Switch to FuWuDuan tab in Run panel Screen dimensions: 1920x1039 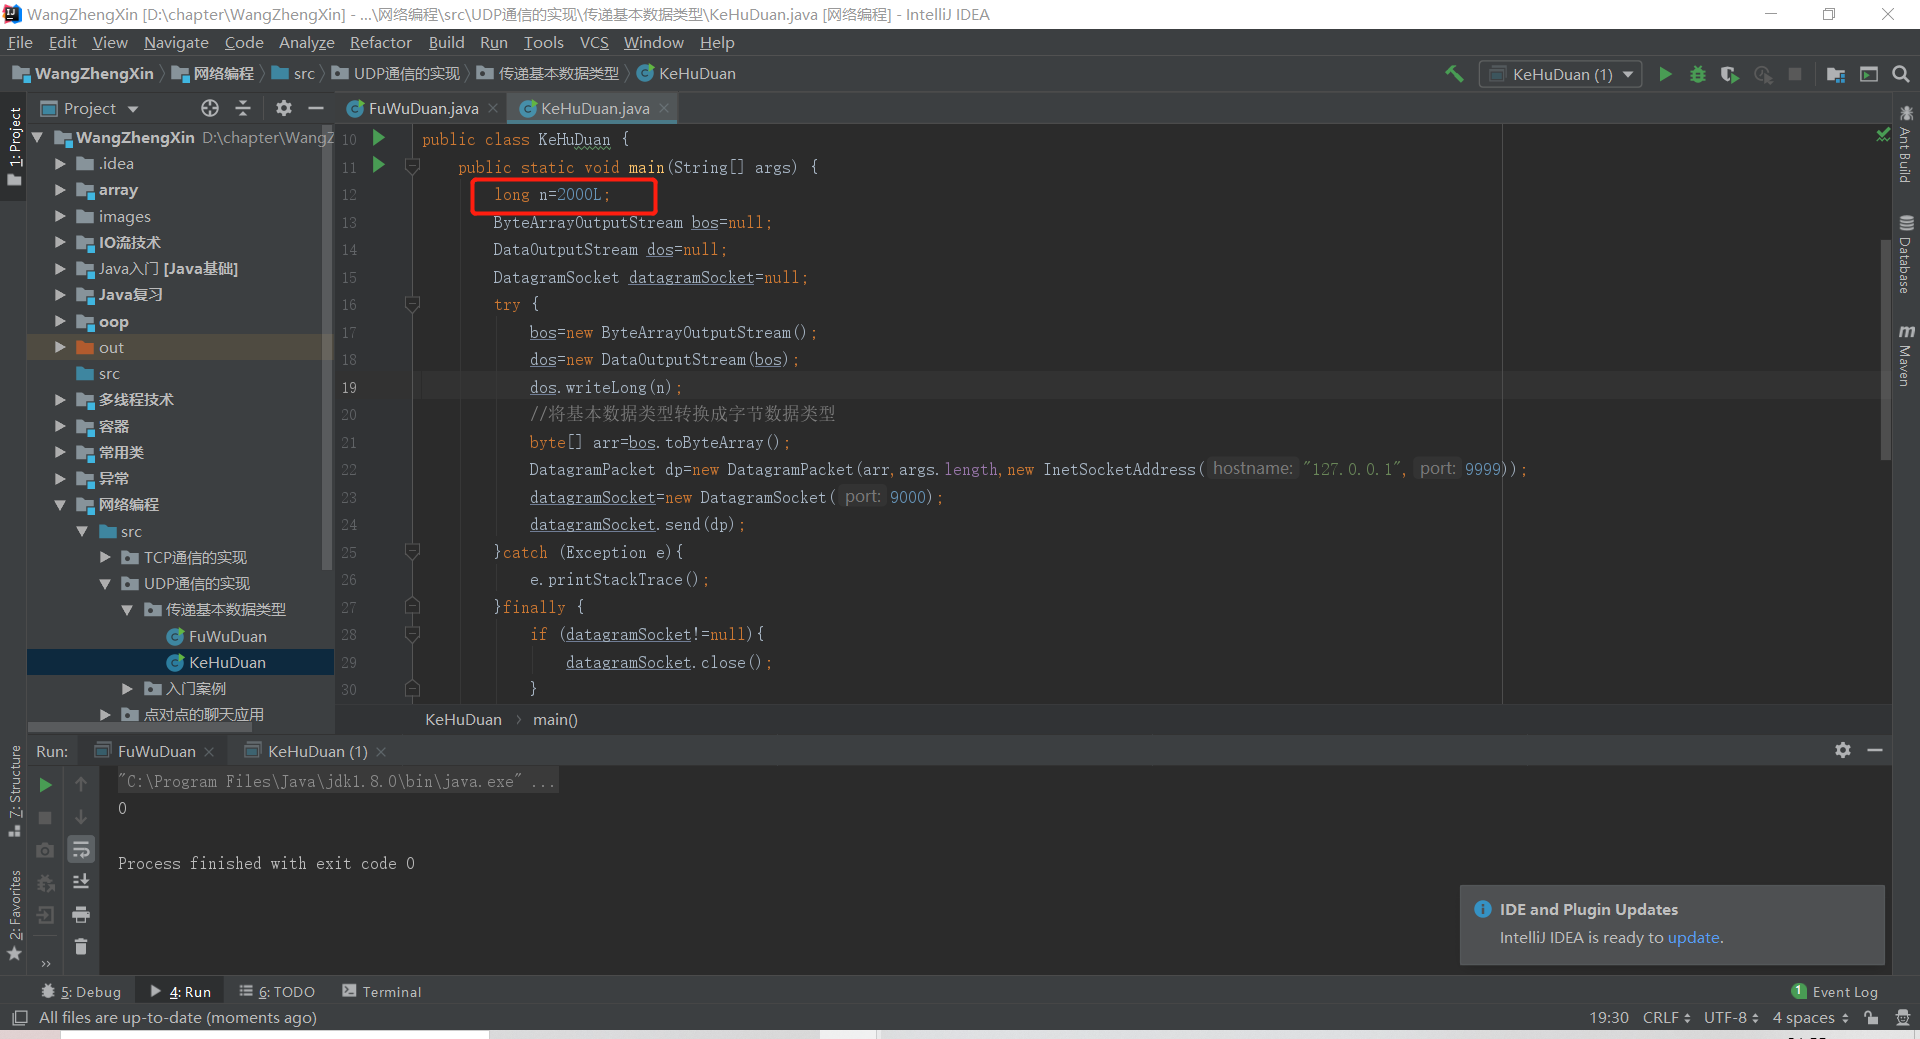point(157,751)
